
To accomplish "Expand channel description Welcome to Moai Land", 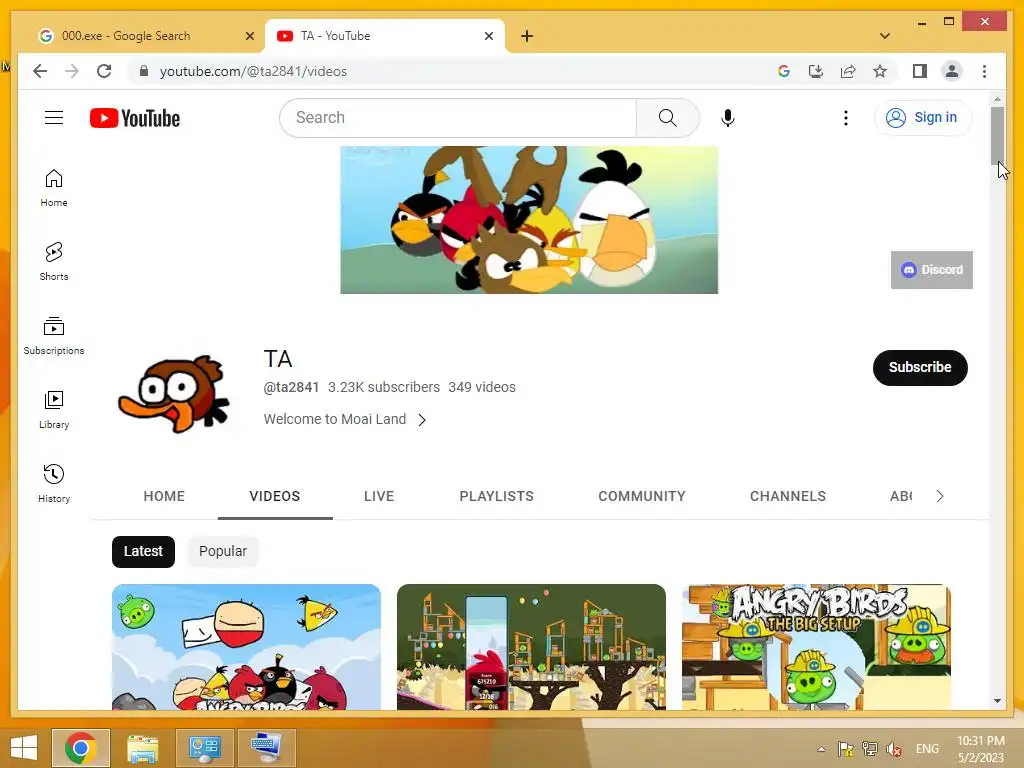I will click(345, 419).
